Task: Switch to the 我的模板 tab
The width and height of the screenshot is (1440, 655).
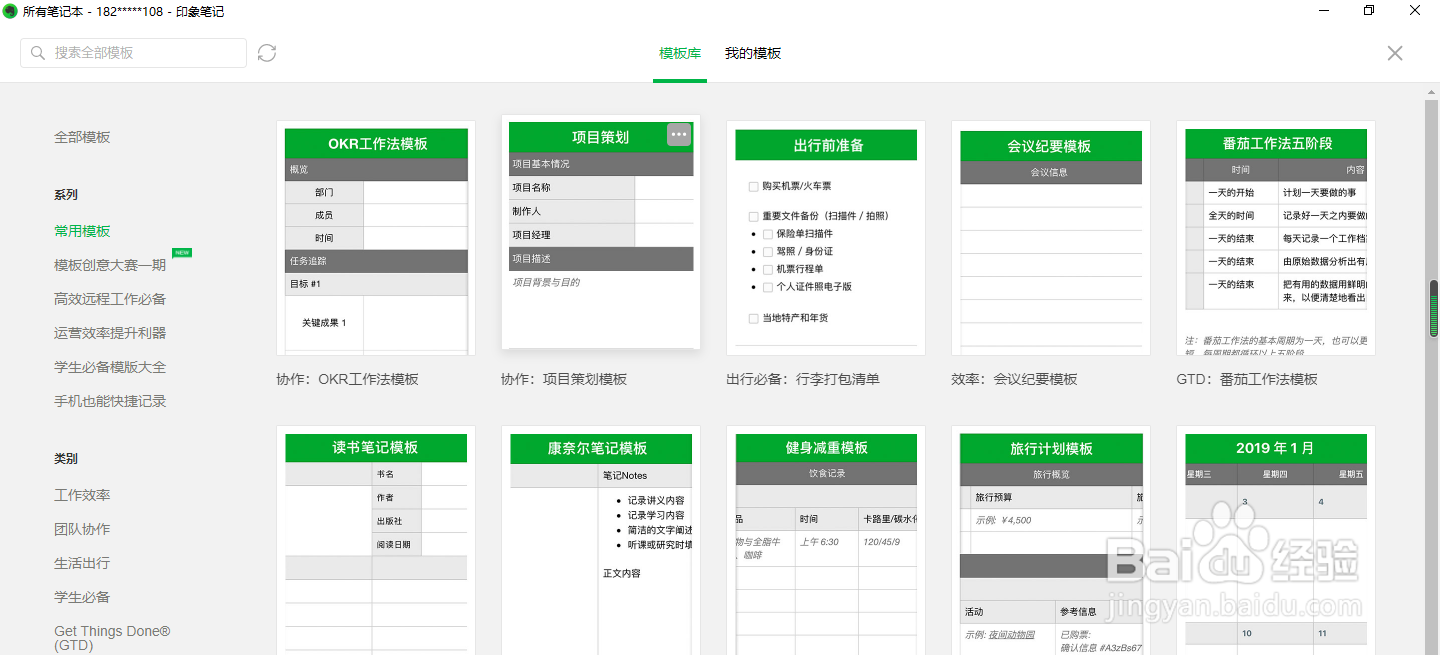Action: (753, 53)
